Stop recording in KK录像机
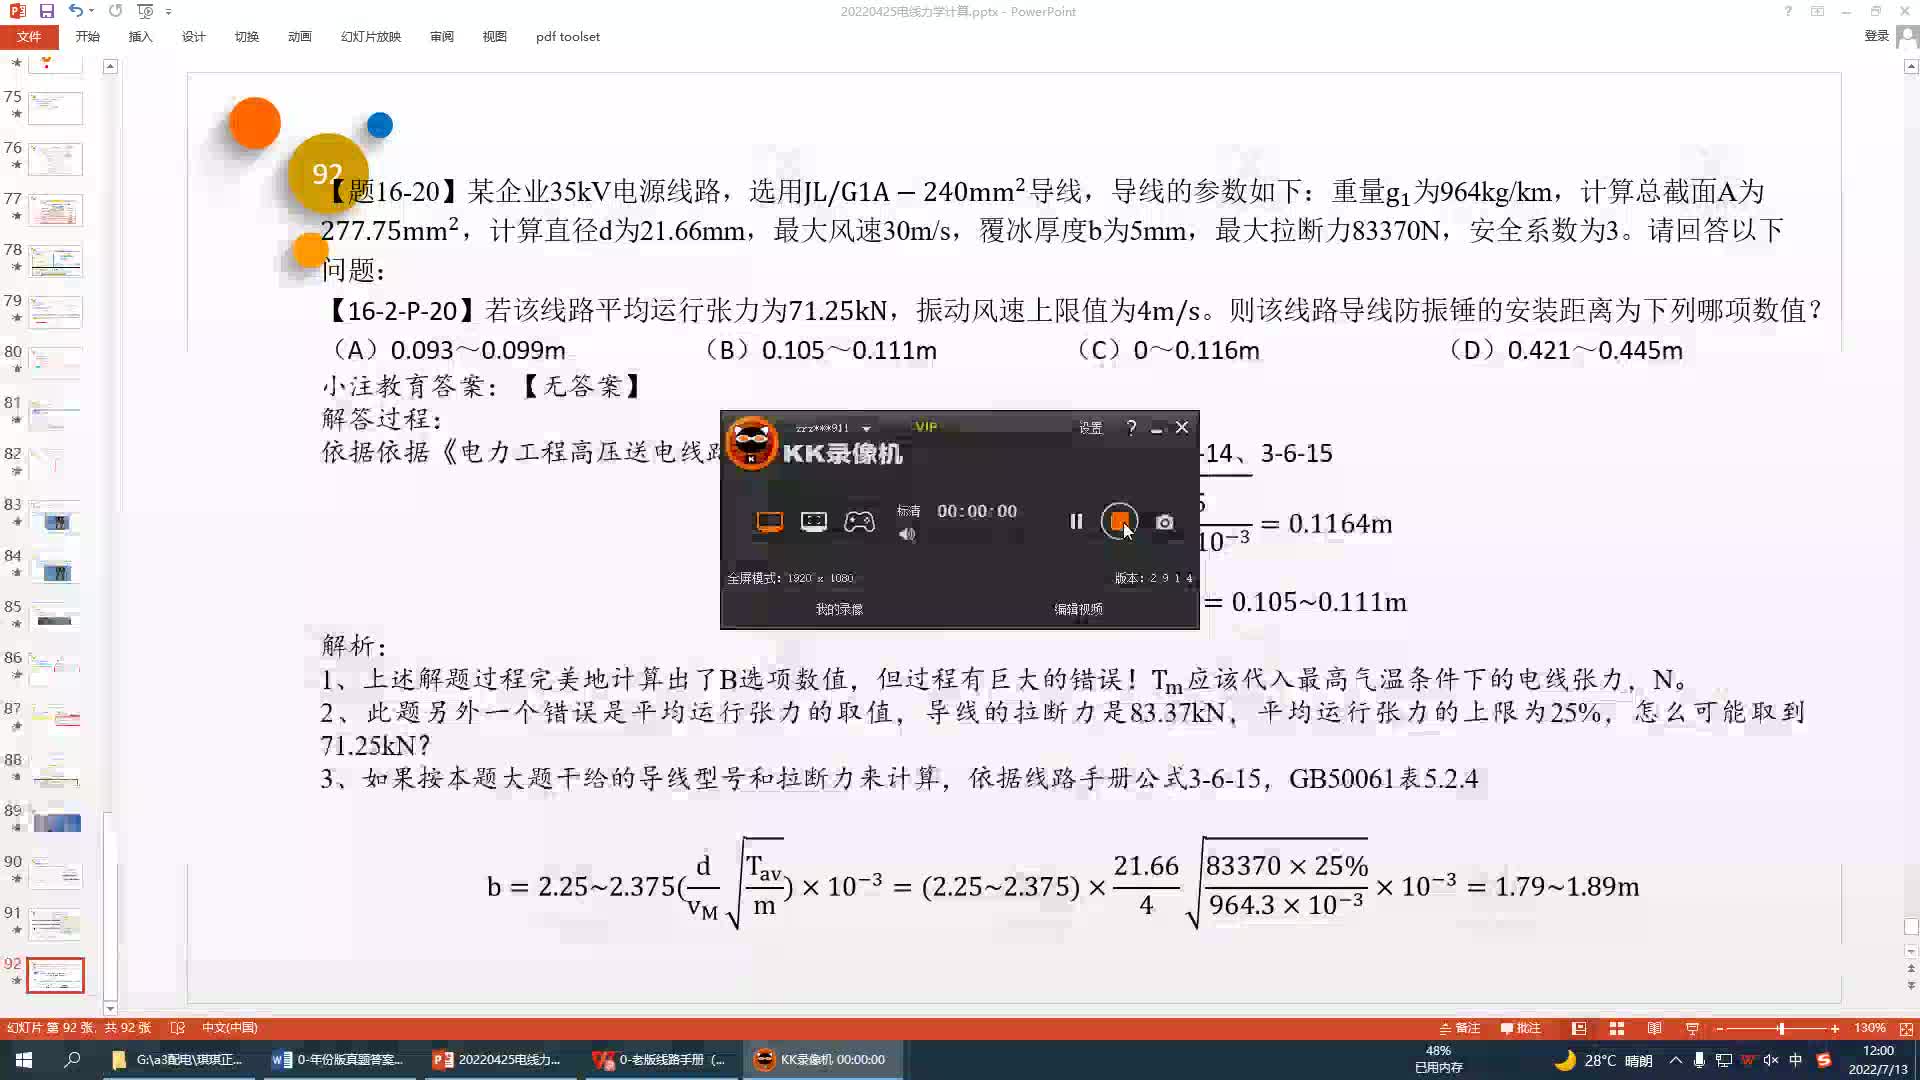The width and height of the screenshot is (1920, 1080). 1119,521
